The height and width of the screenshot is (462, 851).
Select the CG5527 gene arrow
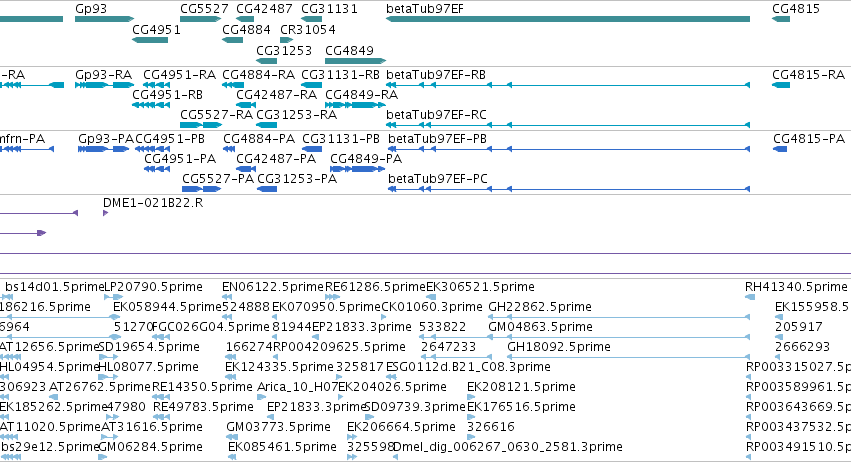pyautogui.click(x=201, y=19)
